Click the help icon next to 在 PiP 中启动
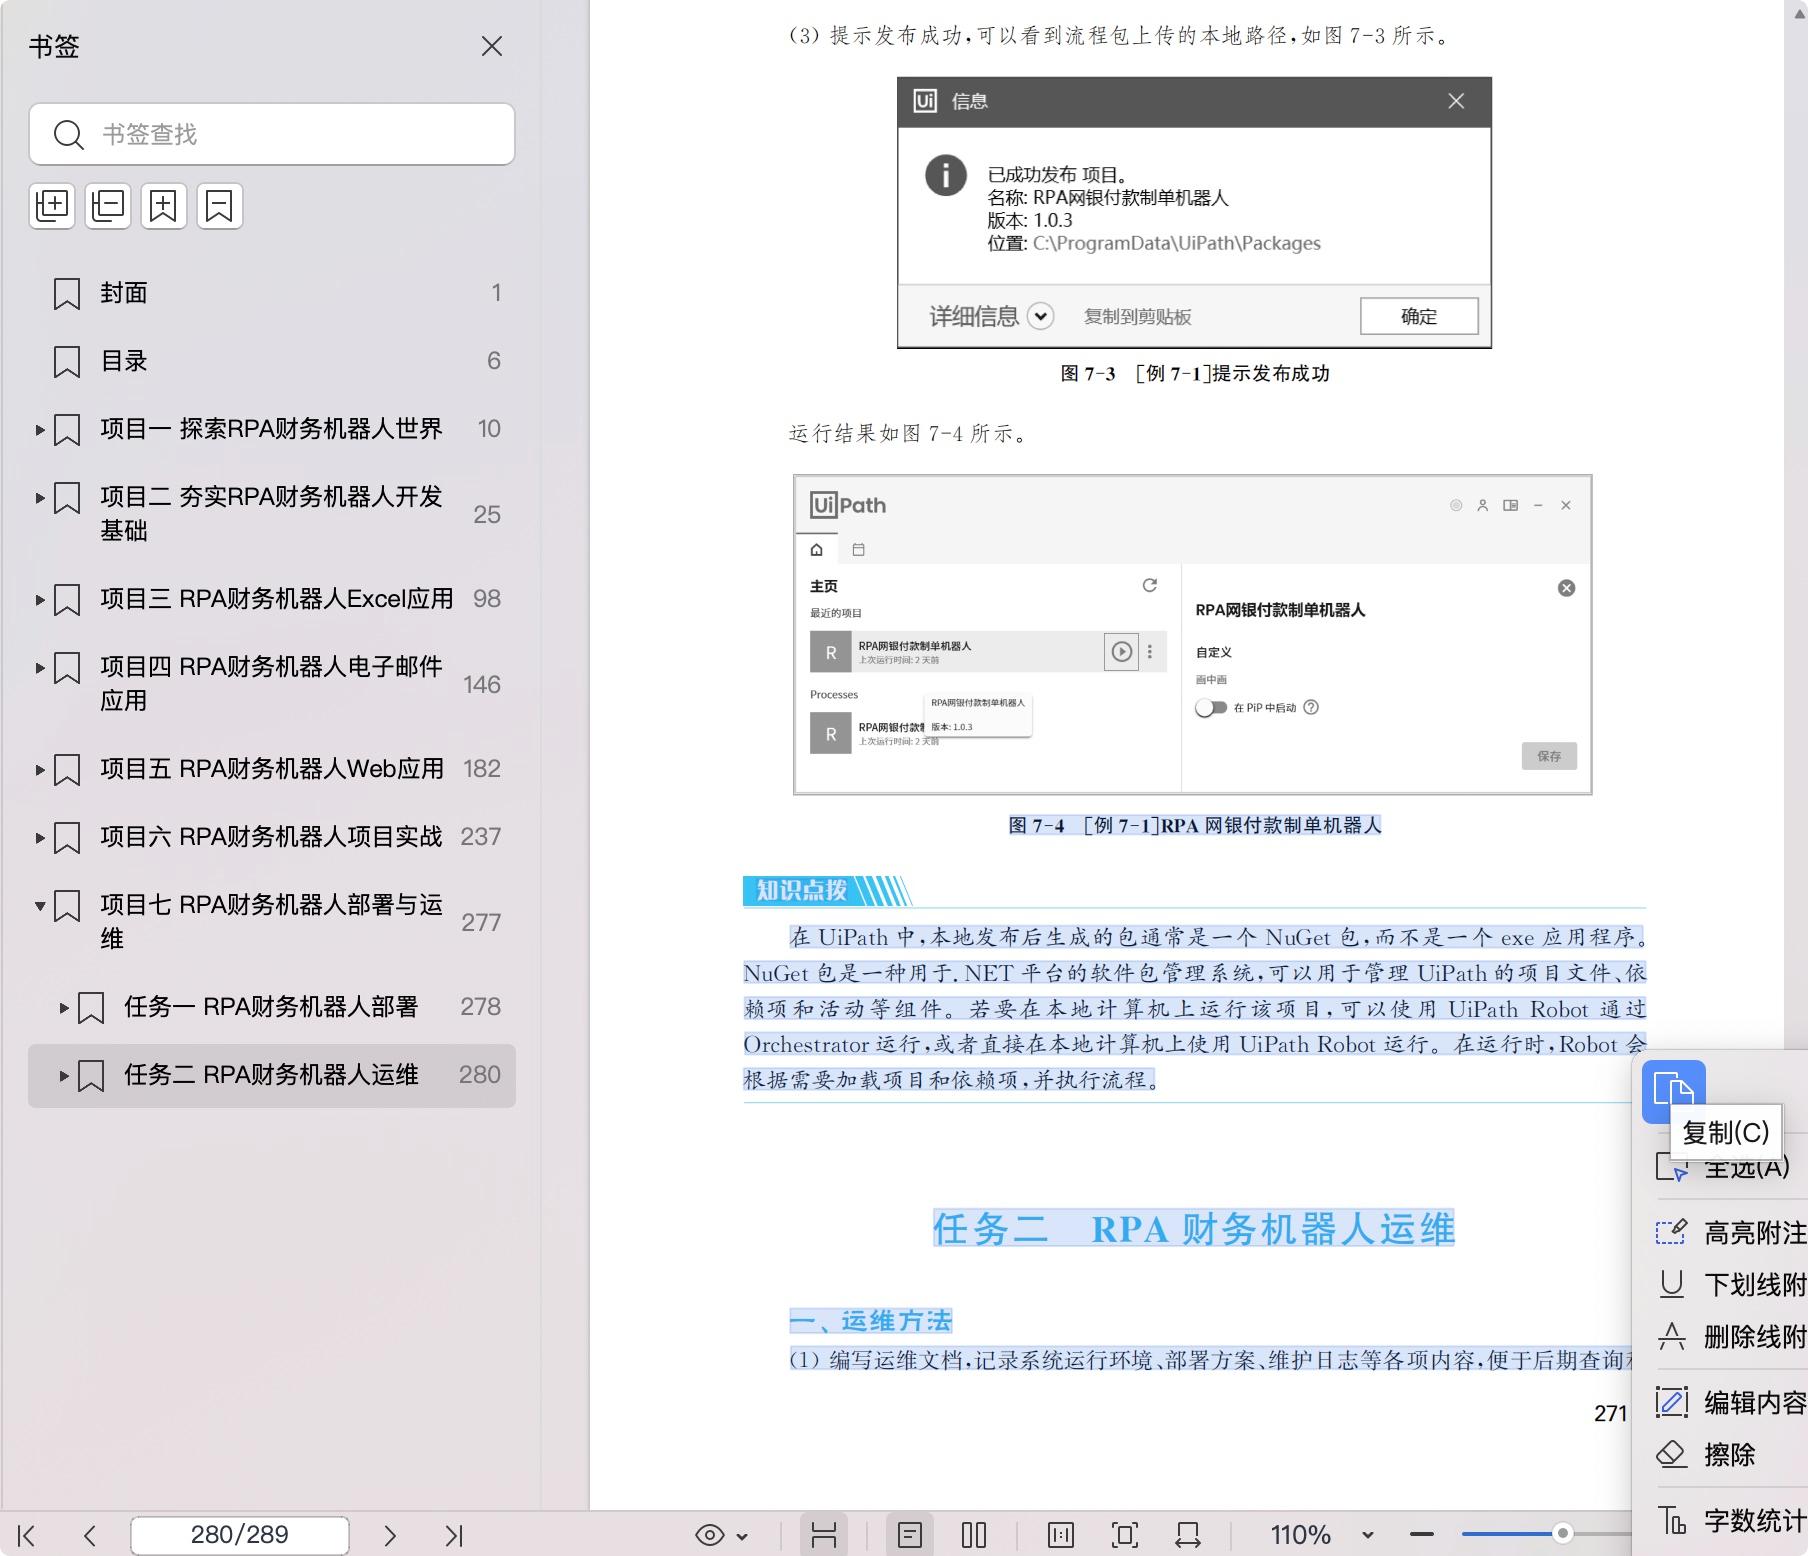Screen dimensions: 1808x1556 pos(1311,707)
